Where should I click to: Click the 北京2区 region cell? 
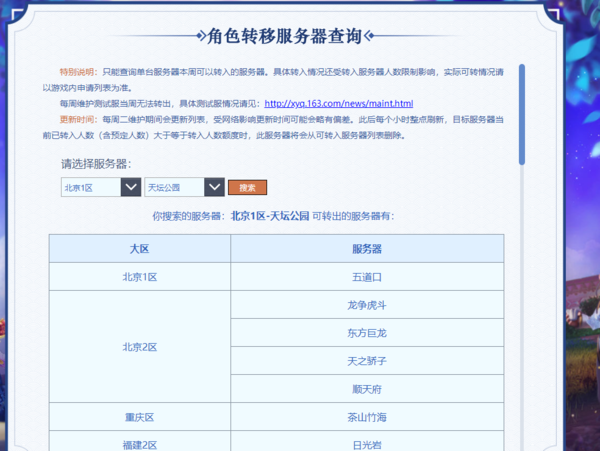coord(140,347)
